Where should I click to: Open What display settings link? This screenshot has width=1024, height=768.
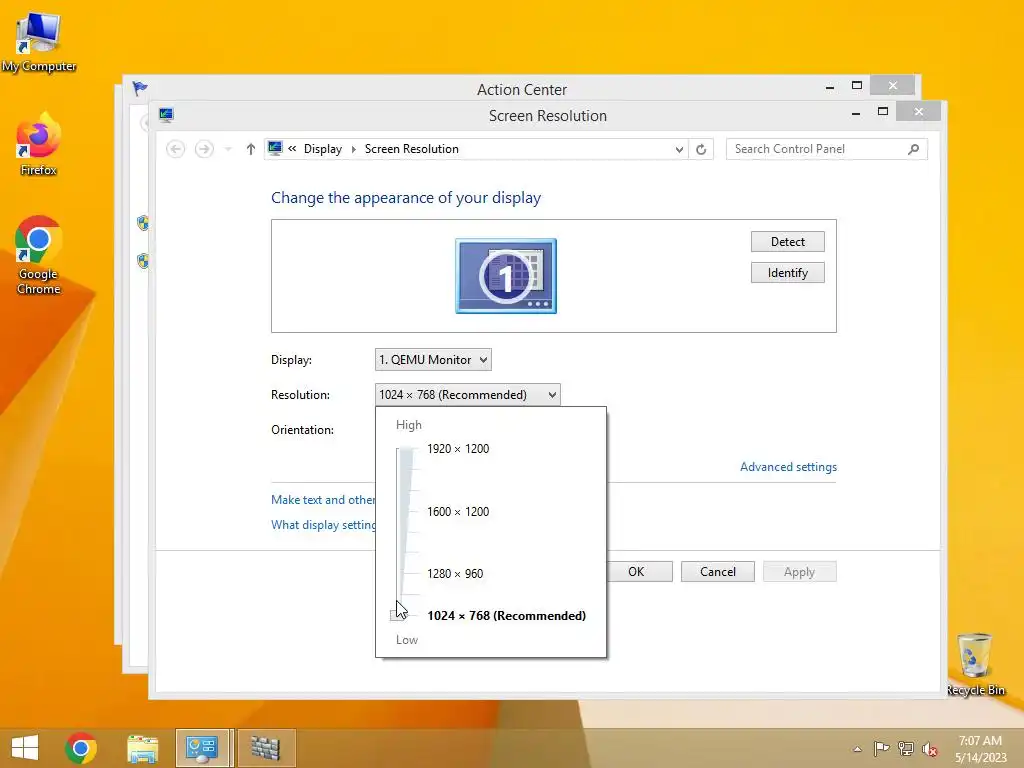(323, 524)
